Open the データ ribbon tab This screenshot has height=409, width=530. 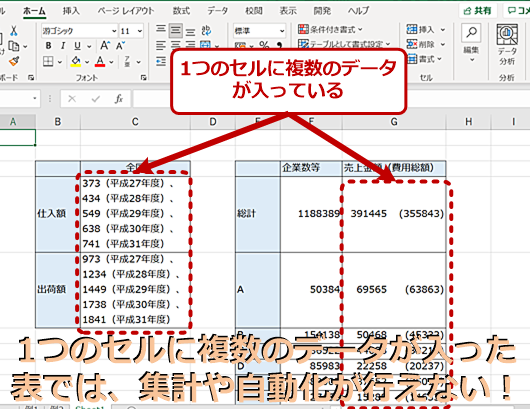218,11
